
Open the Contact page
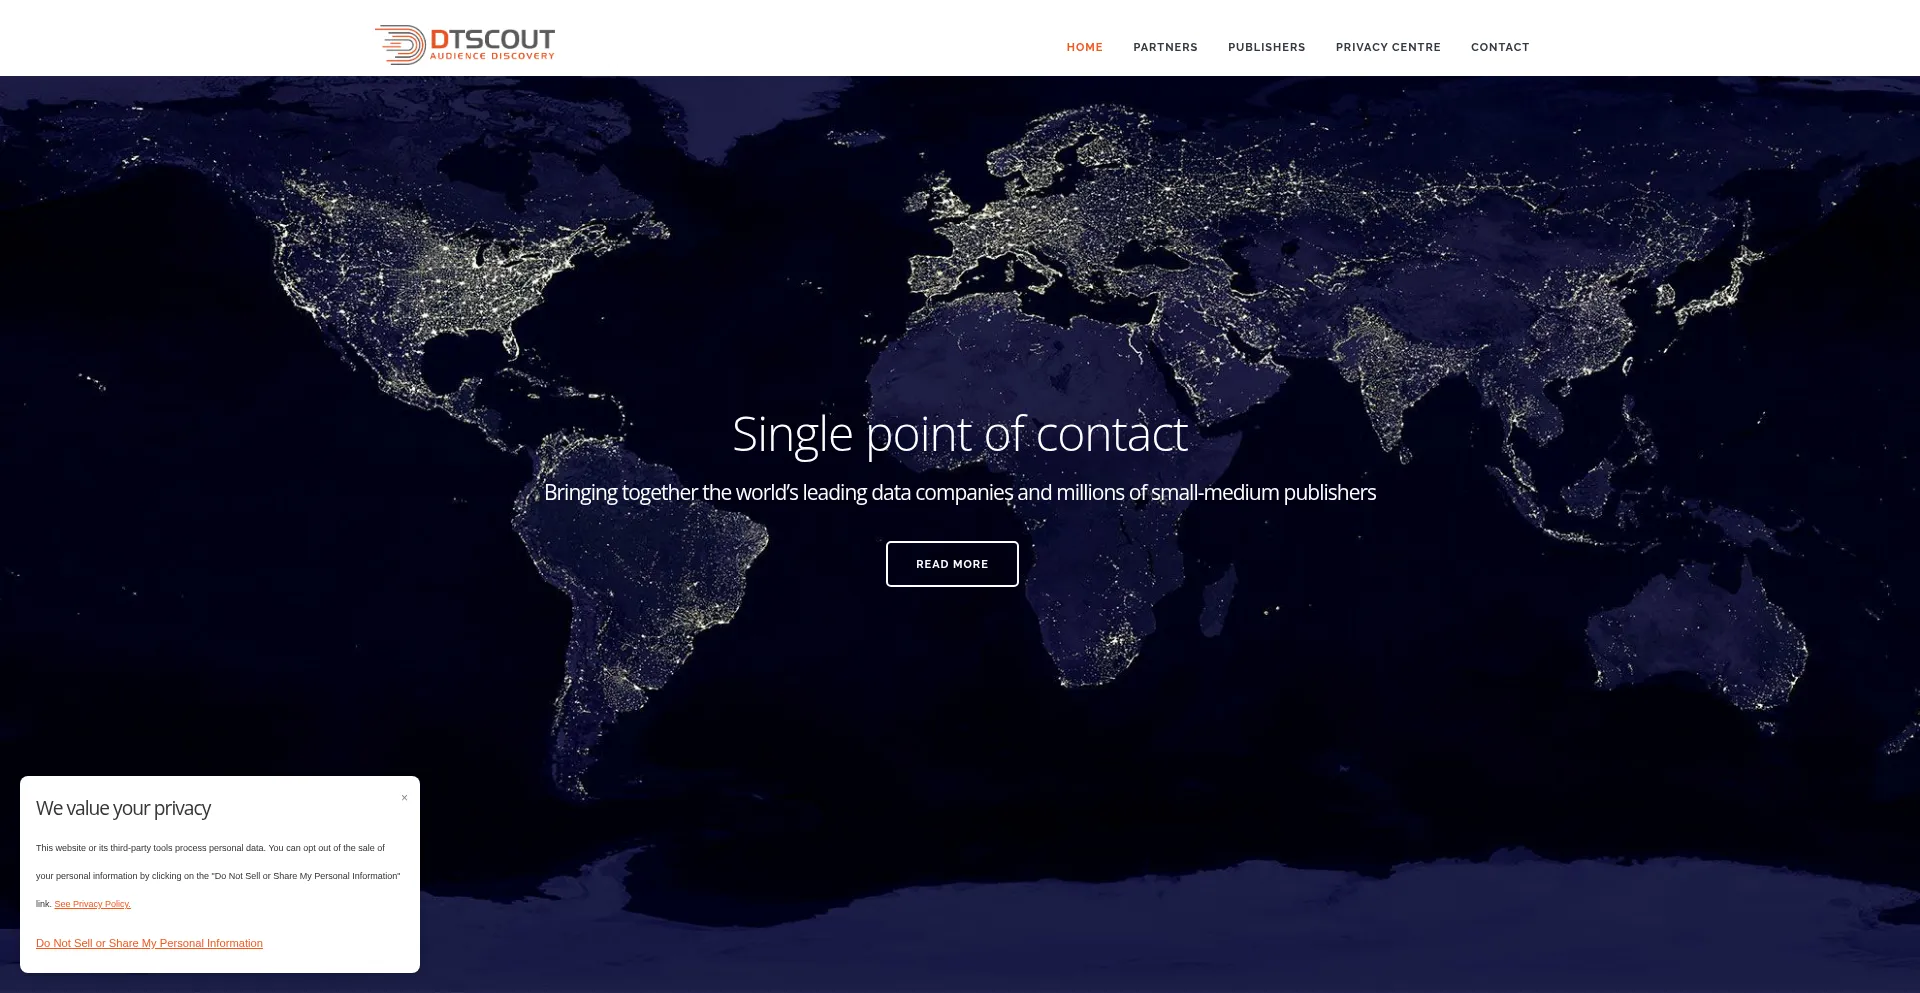point(1500,47)
